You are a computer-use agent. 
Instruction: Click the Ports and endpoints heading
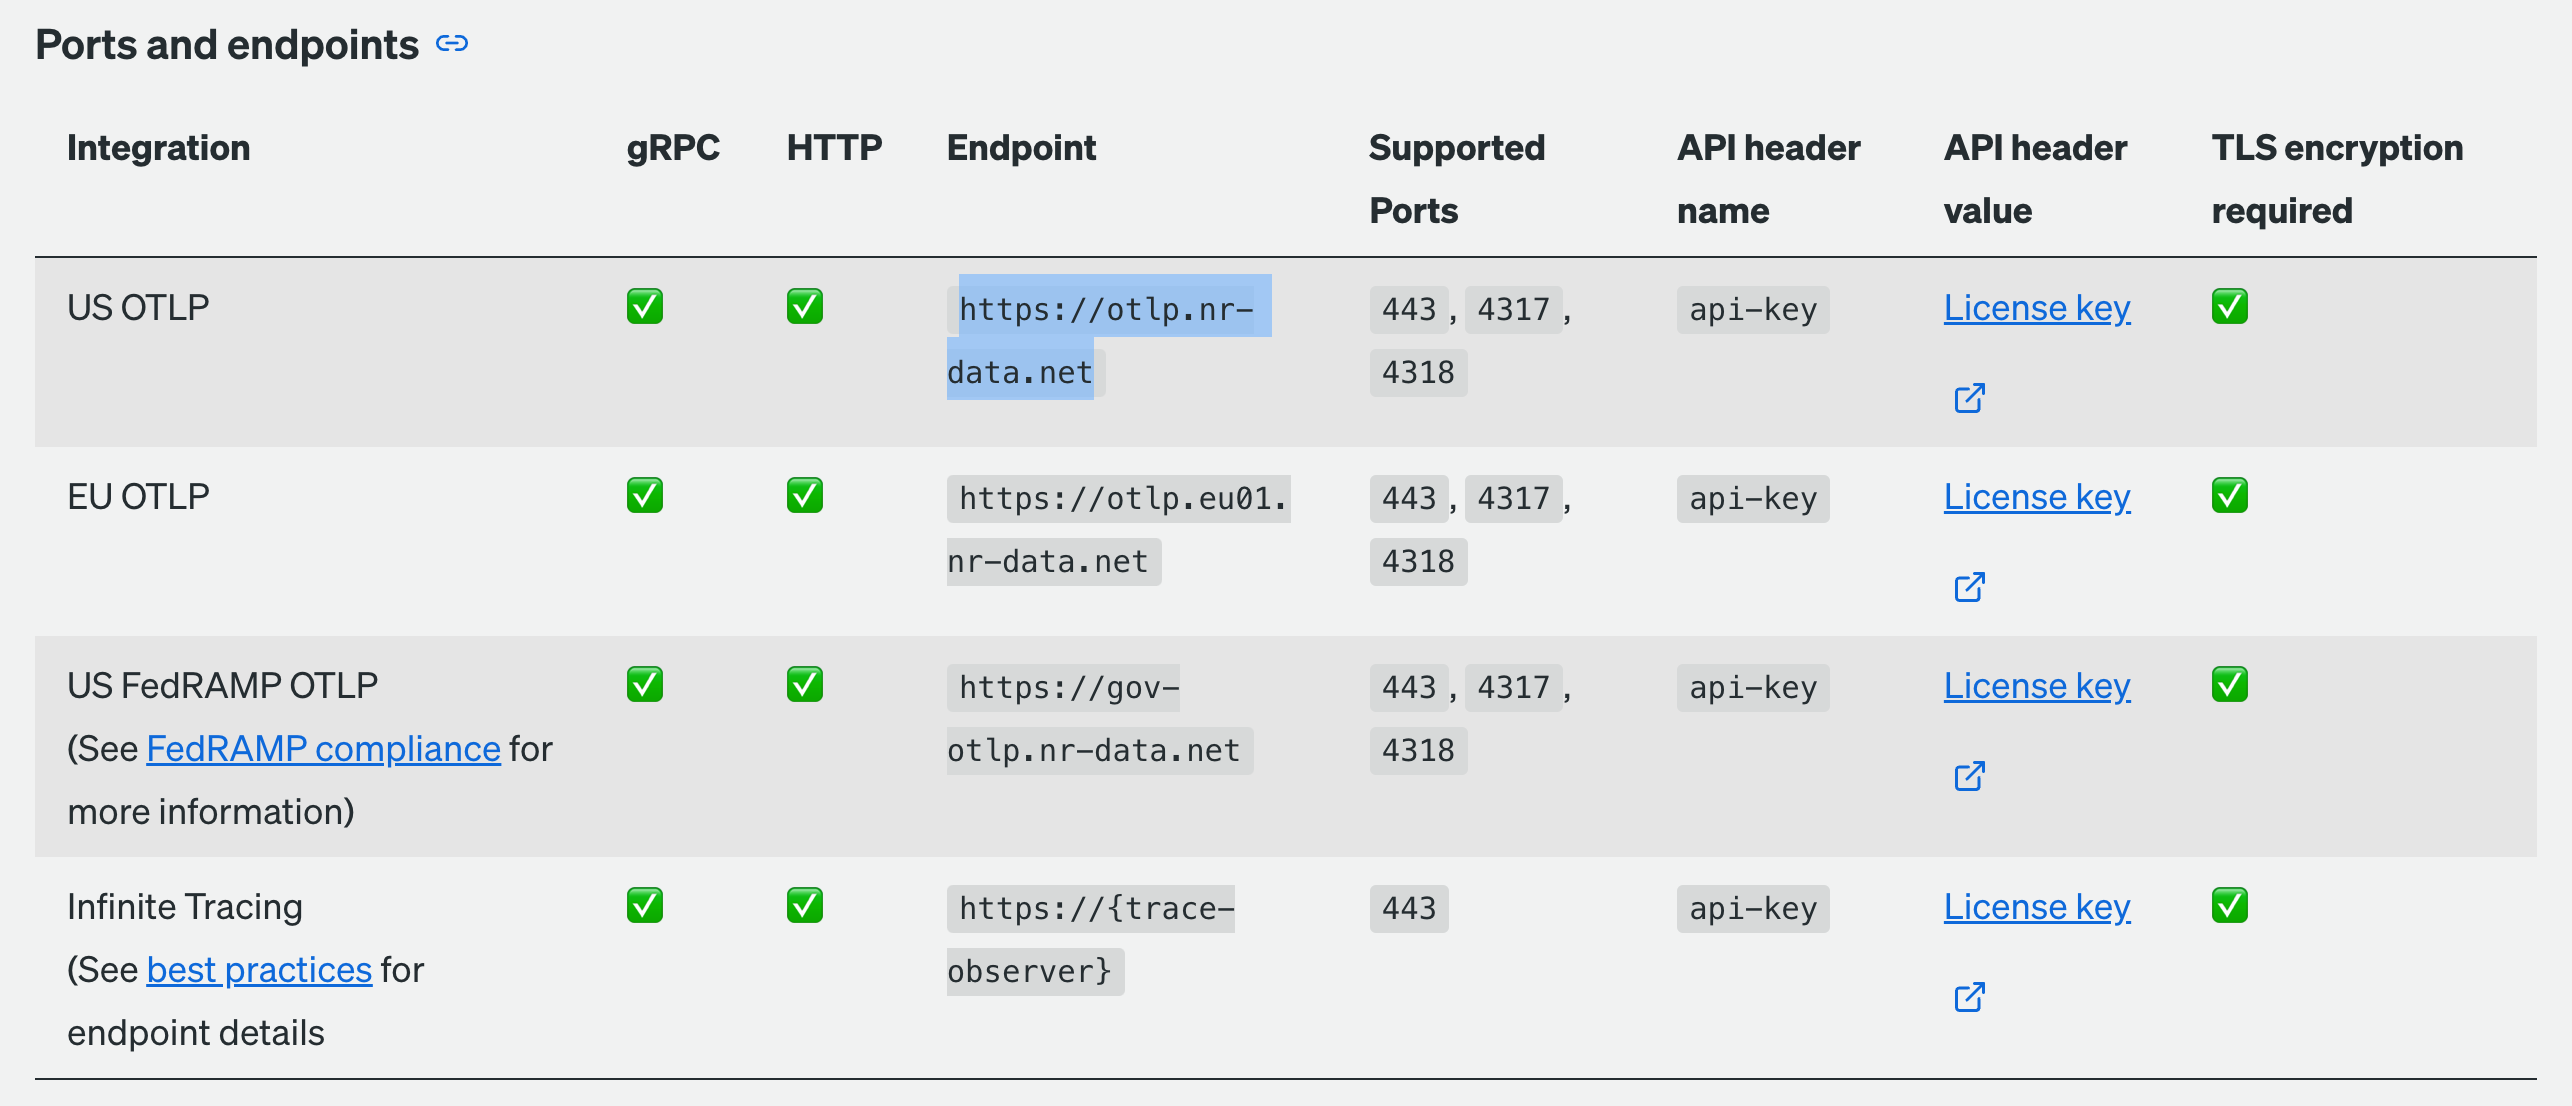[227, 45]
